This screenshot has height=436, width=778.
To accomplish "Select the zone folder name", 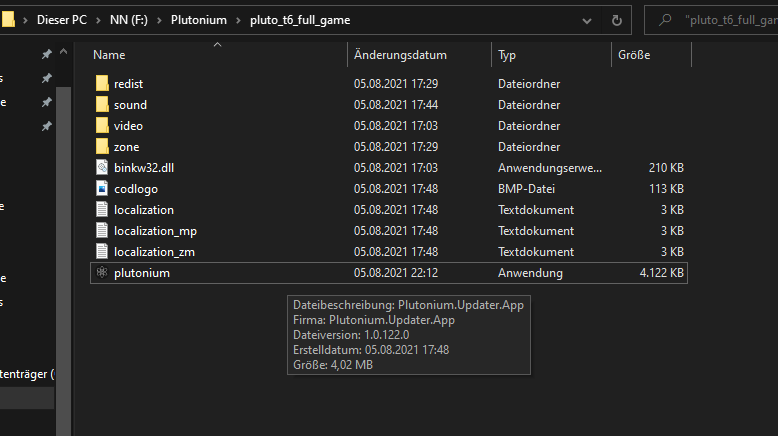I will click(x=127, y=147).
